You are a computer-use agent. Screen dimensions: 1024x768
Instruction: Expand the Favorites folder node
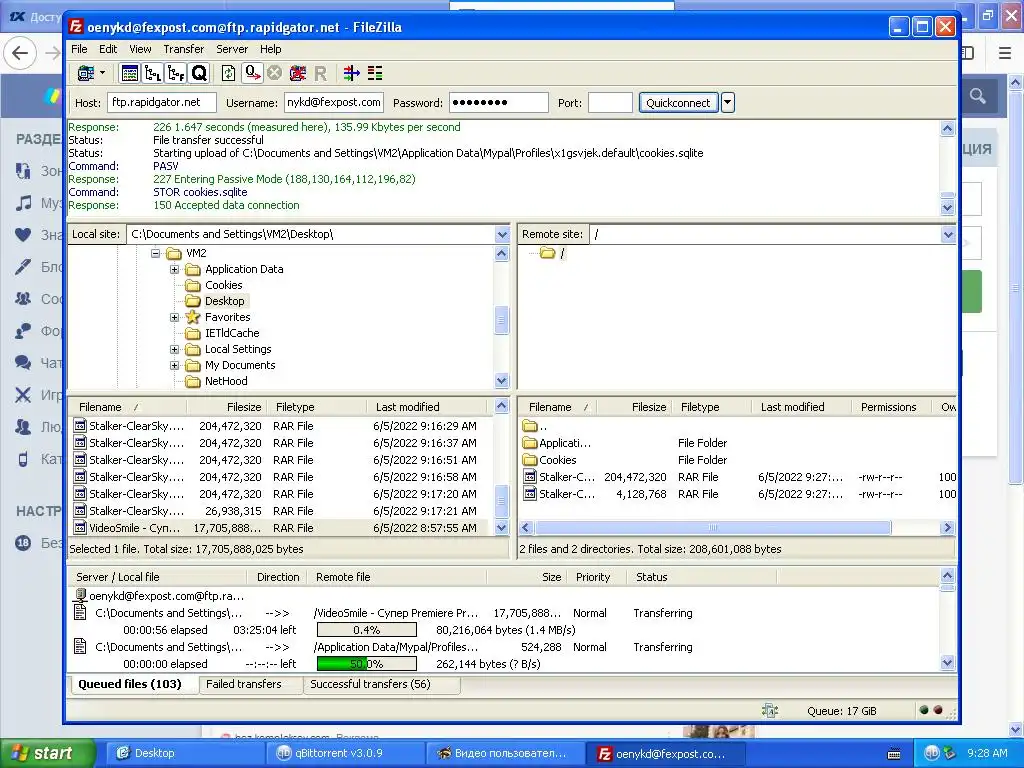coord(174,317)
